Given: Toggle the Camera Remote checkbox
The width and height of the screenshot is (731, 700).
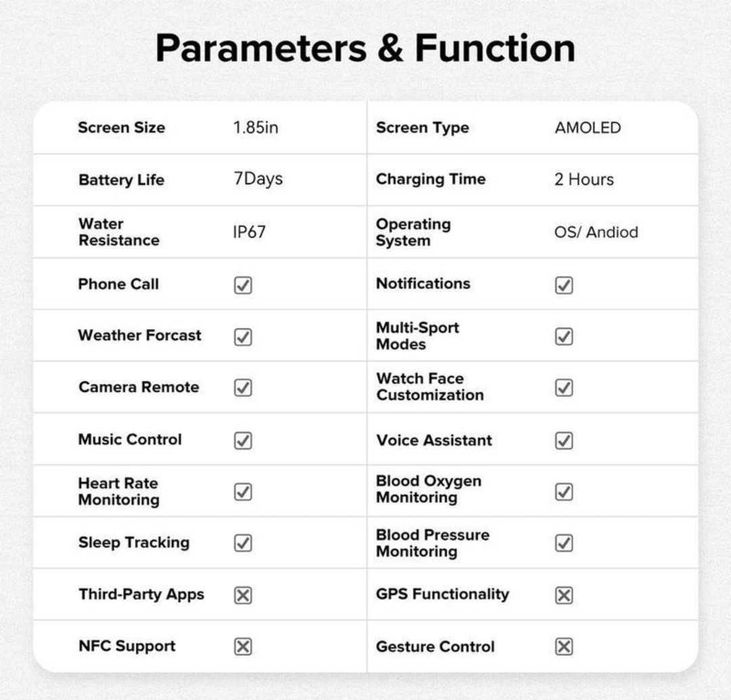Looking at the screenshot, I should click(243, 388).
